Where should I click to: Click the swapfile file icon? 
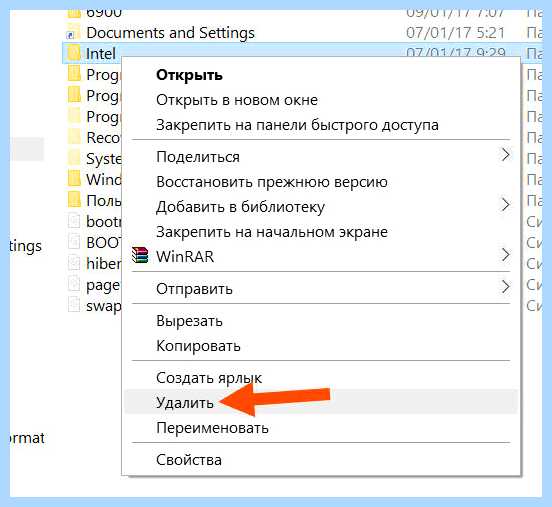click(x=74, y=305)
